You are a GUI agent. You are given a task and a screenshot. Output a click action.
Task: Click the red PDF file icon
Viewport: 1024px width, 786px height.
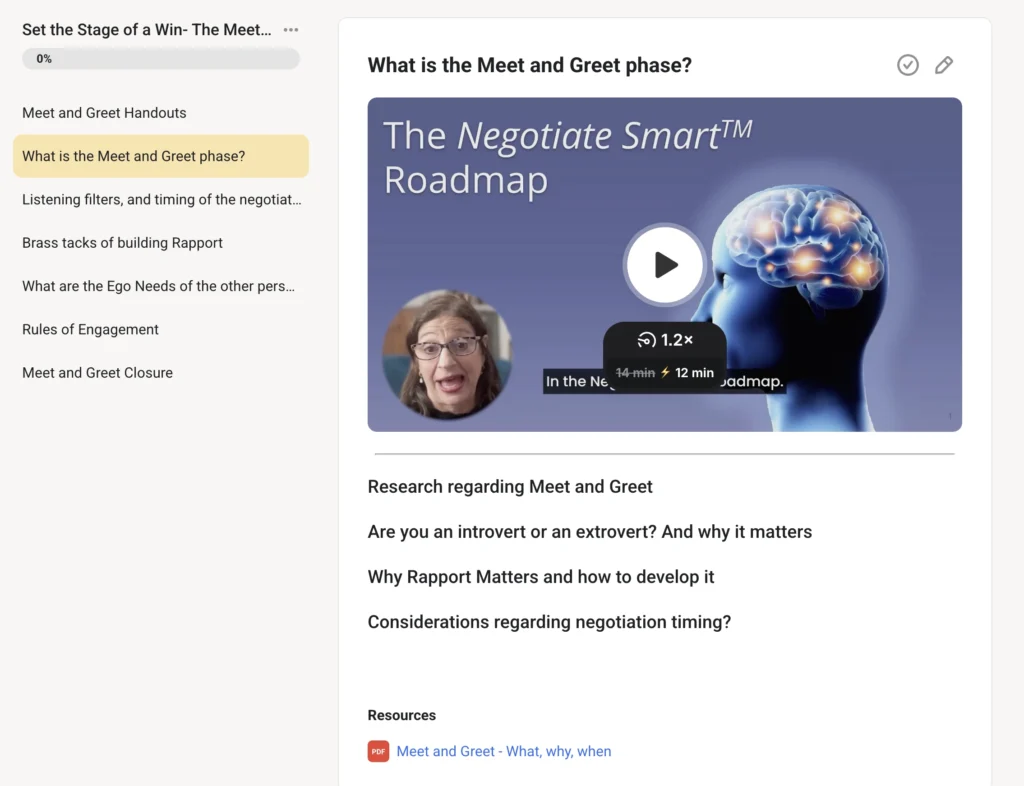(x=378, y=751)
